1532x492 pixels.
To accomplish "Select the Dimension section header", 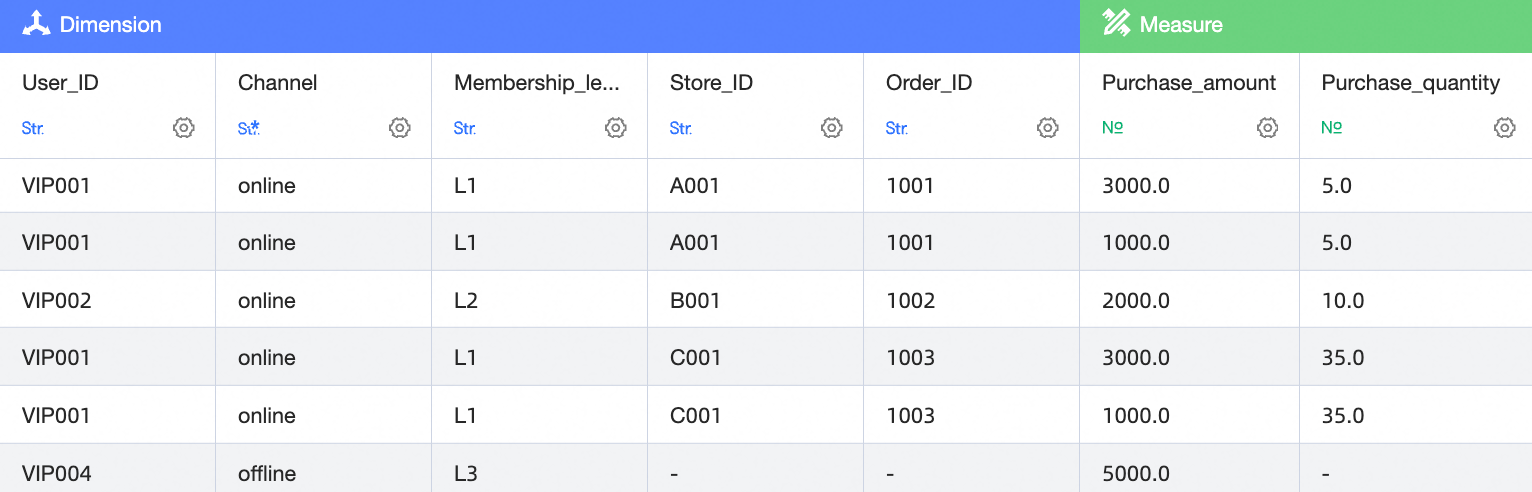I will coord(110,24).
